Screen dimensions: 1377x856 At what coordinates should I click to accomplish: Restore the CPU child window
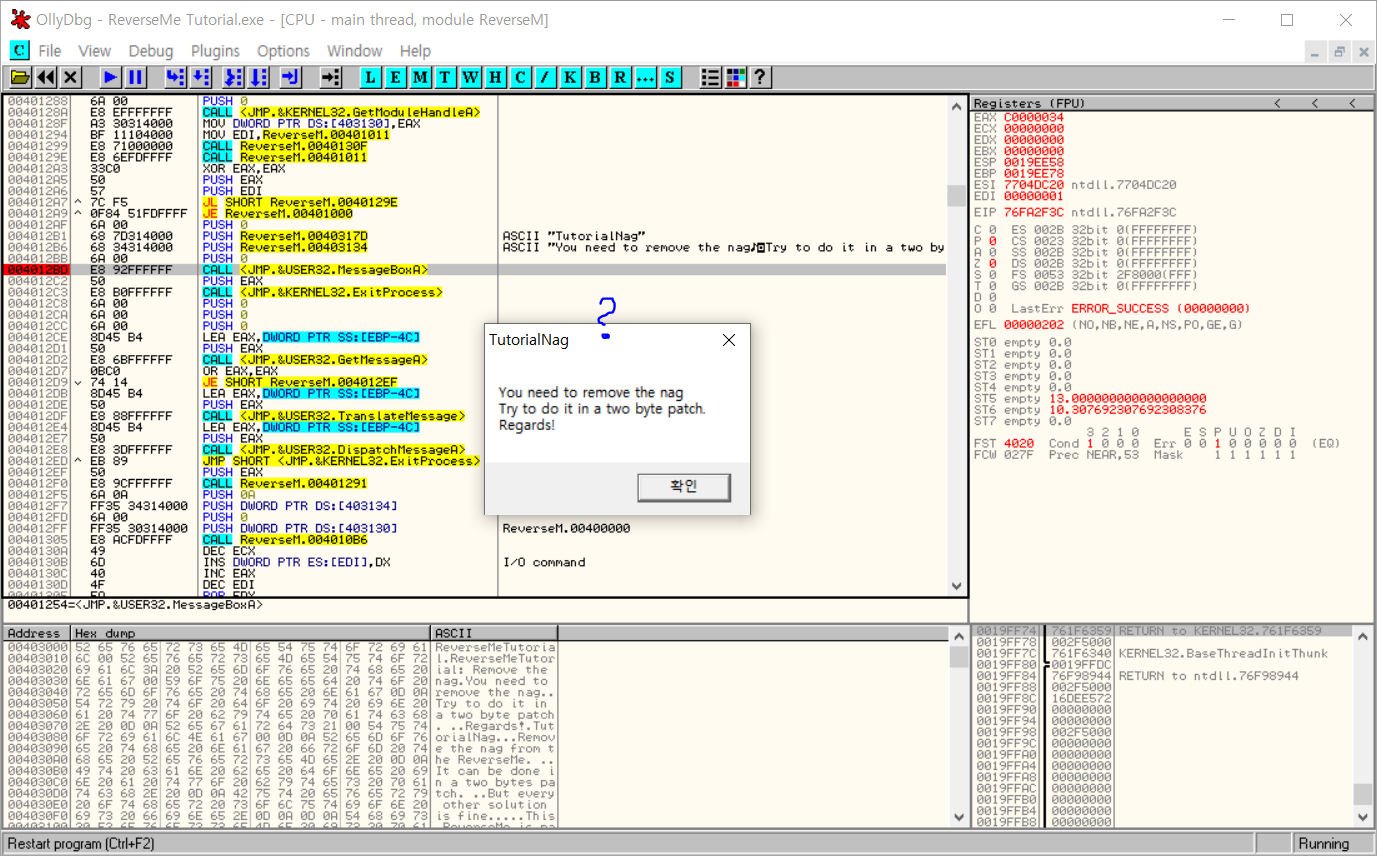pos(1340,51)
